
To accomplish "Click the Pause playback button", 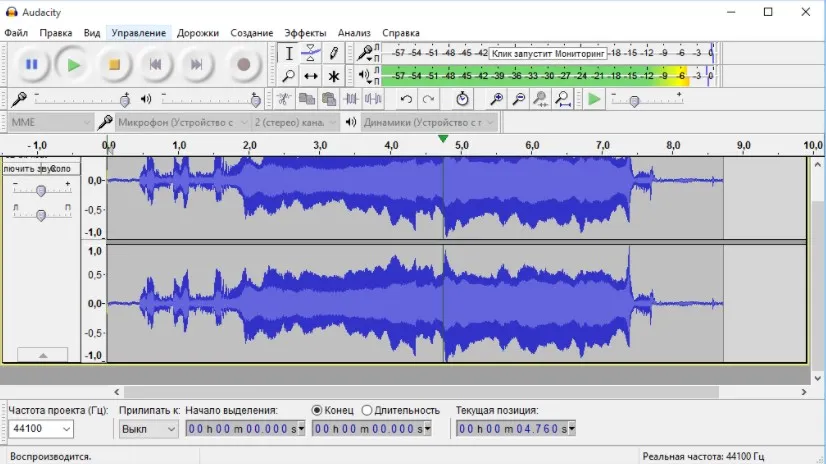I will (32, 65).
